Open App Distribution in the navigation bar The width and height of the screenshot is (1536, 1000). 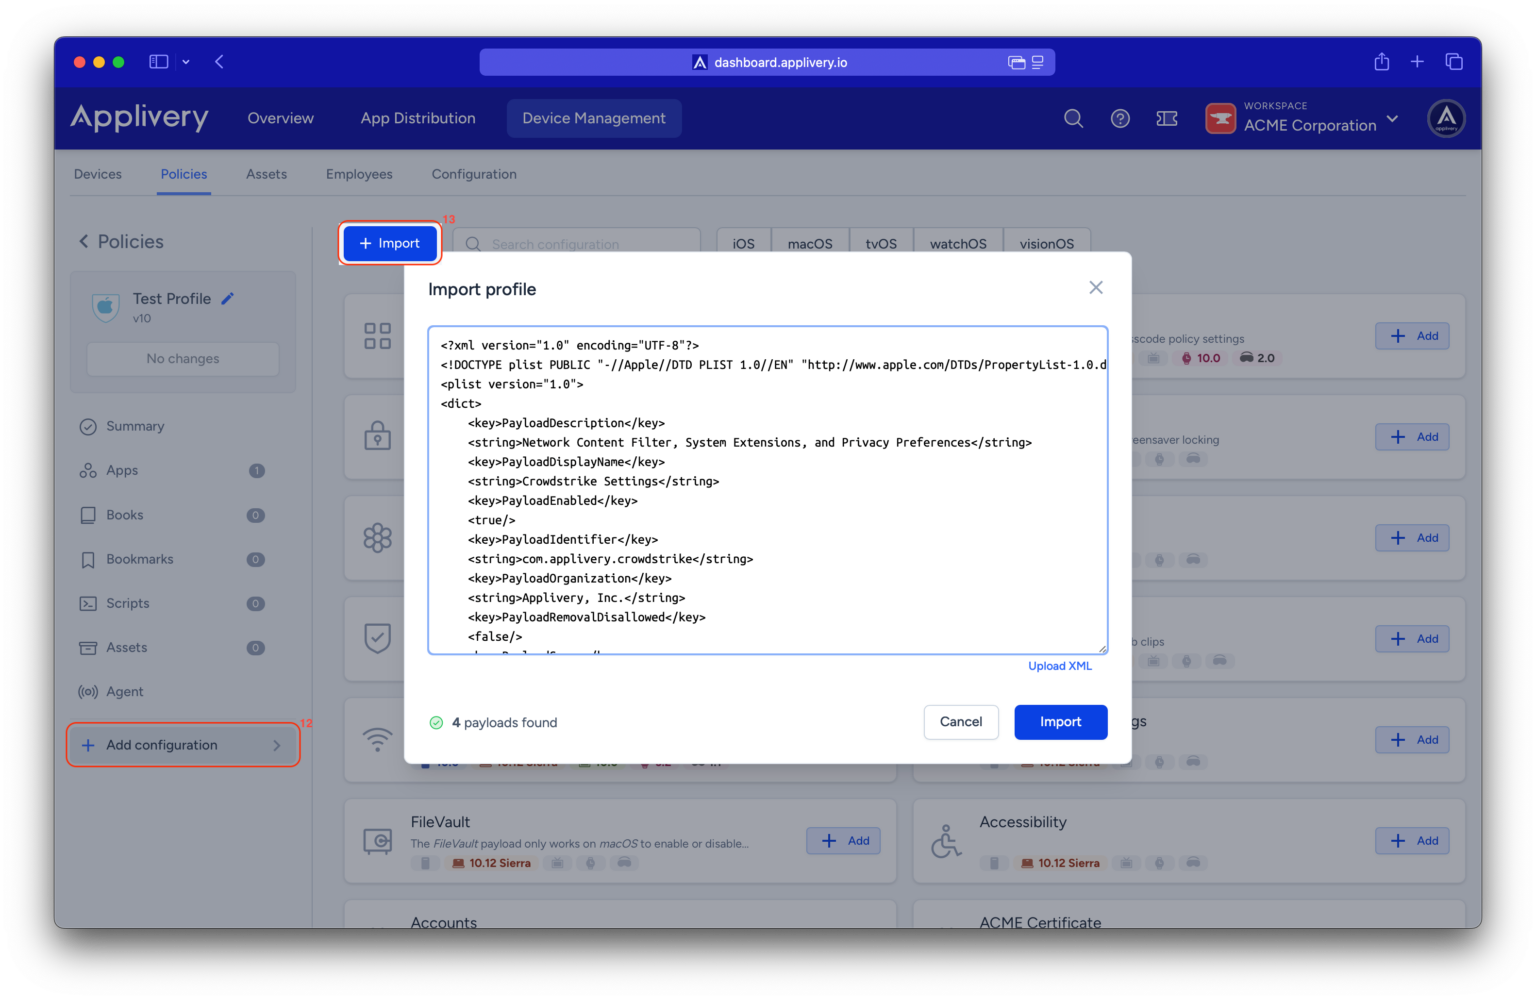(418, 118)
